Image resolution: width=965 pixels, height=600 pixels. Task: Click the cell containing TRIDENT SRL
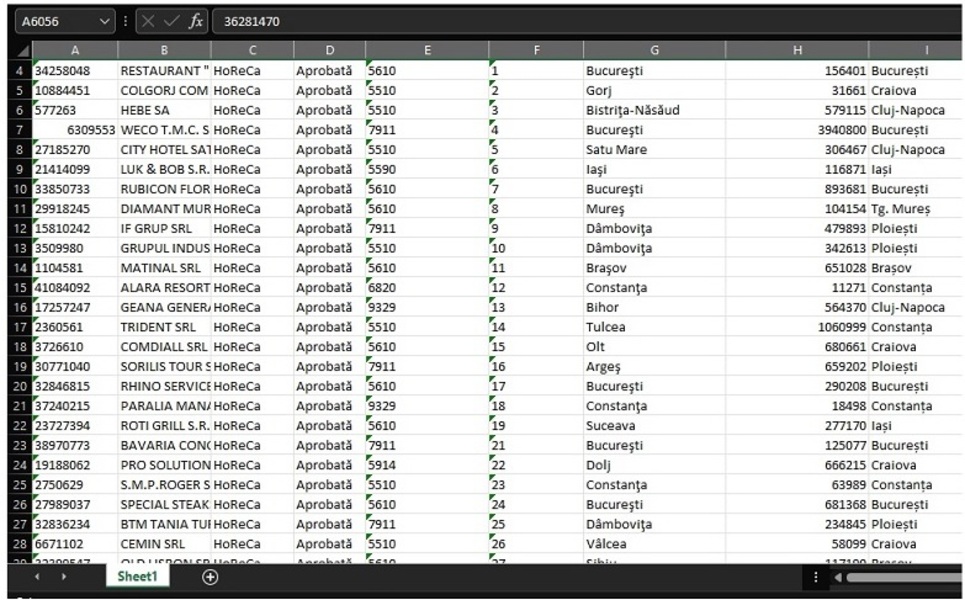pos(164,327)
